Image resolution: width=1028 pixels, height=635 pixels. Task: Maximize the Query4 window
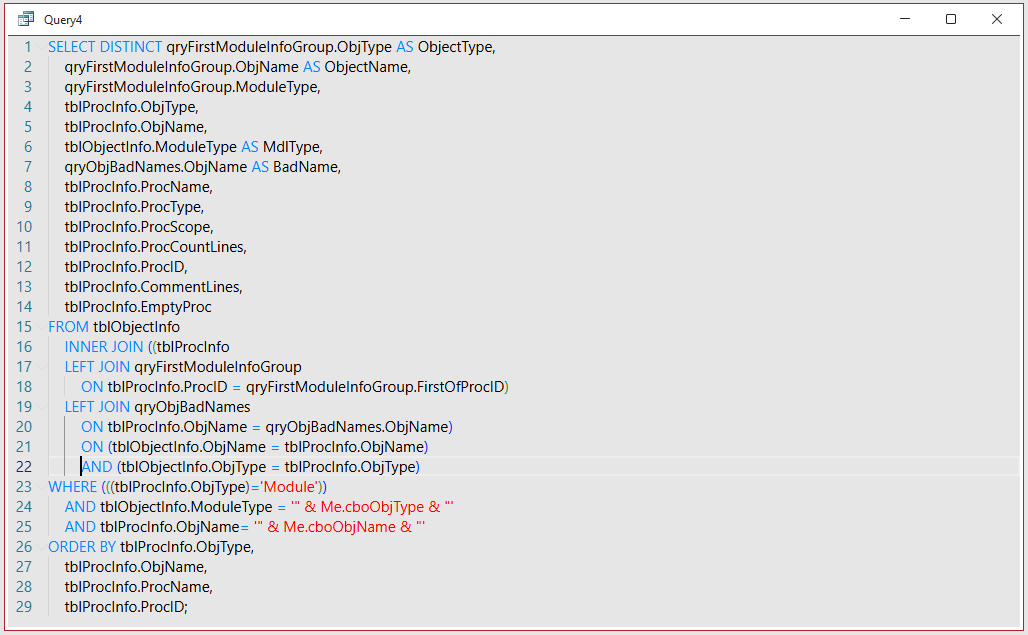click(951, 19)
